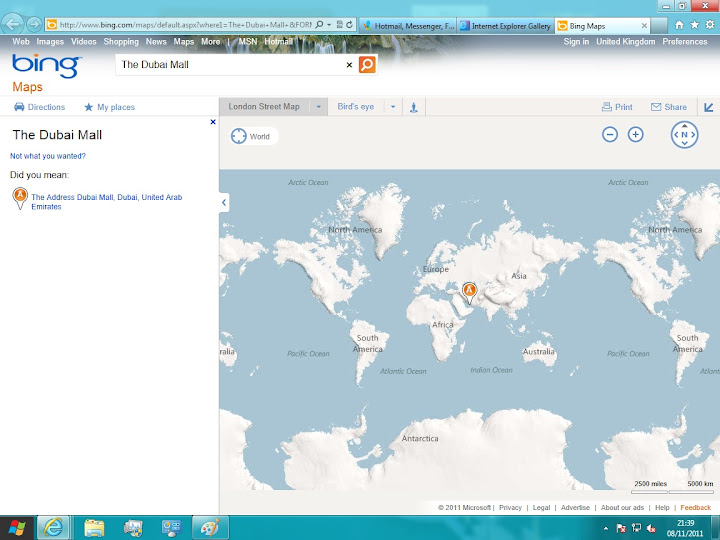Image resolution: width=720 pixels, height=540 pixels.
Task: Open the Preferences link
Action: (x=685, y=42)
